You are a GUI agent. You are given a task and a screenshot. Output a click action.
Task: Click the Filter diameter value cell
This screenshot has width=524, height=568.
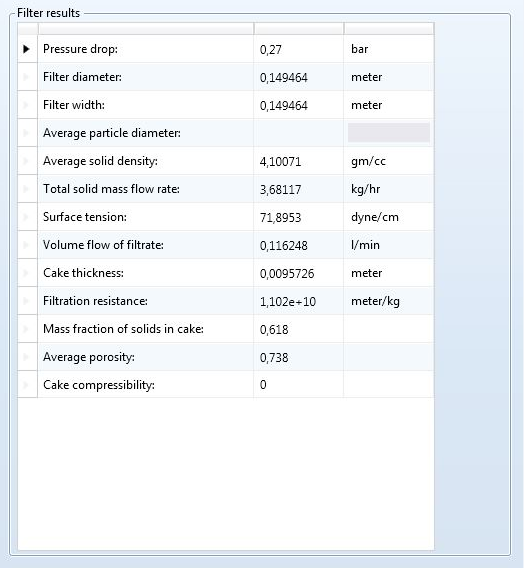pyautogui.click(x=299, y=77)
